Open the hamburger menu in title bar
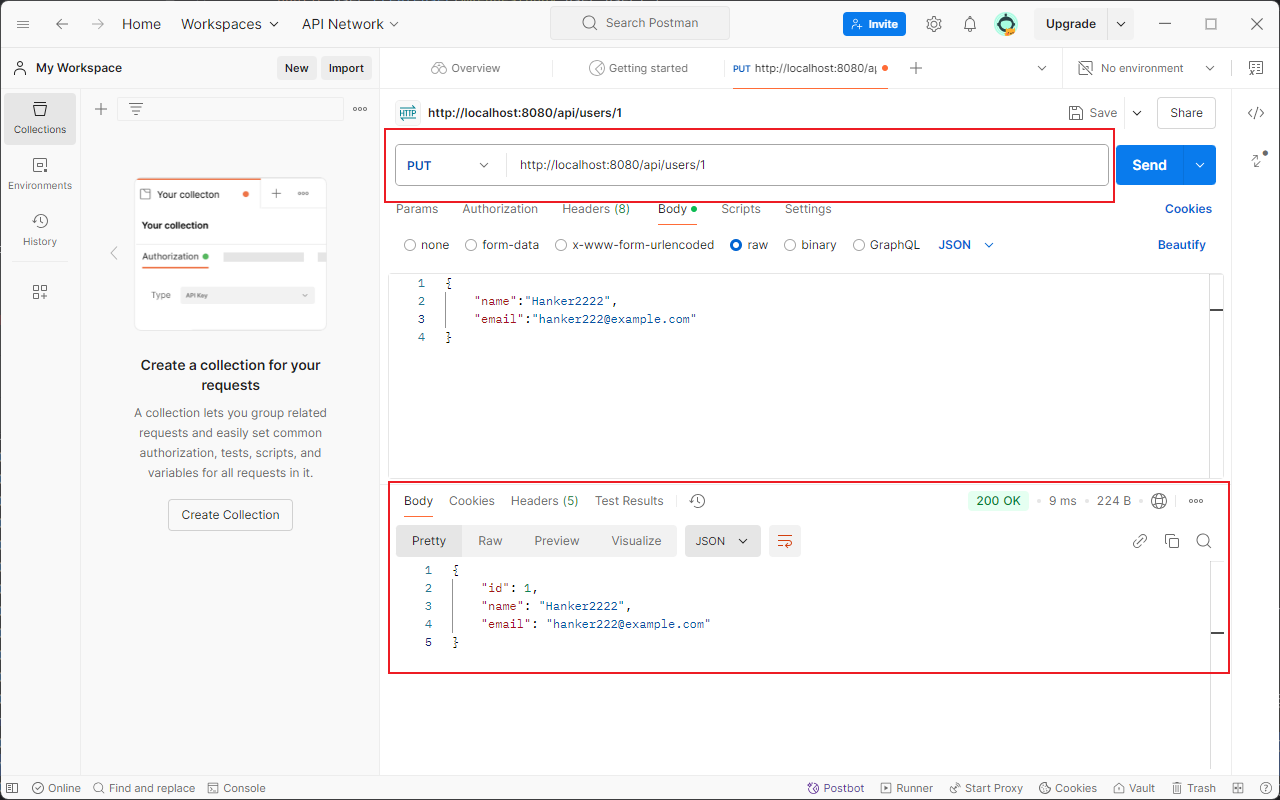Image resolution: width=1280 pixels, height=800 pixels. coord(23,24)
